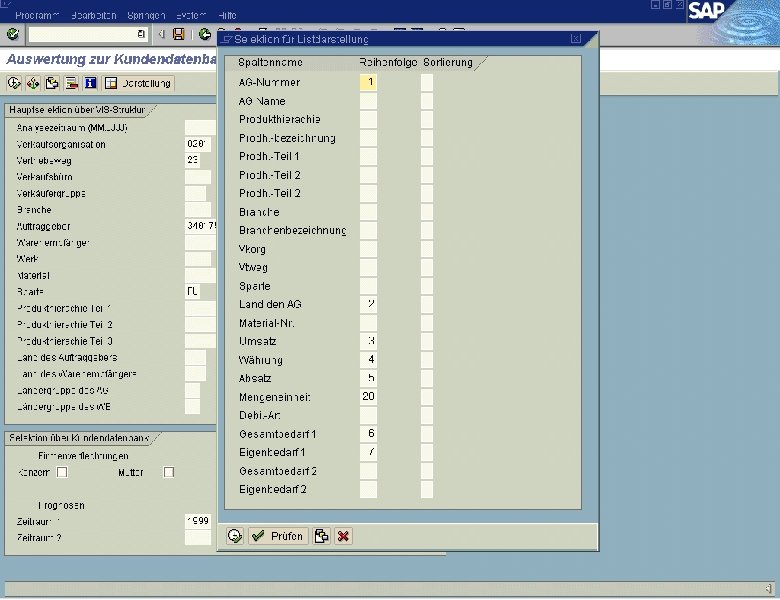This screenshot has width=780, height=600.
Task: Open the Bearbeiten menu
Action: point(94,15)
